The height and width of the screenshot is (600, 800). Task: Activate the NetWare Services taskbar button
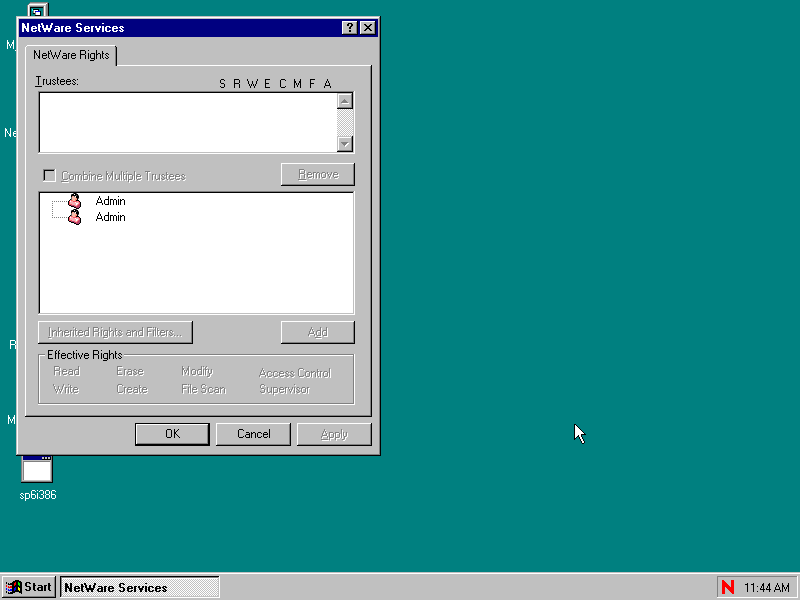tap(140, 587)
